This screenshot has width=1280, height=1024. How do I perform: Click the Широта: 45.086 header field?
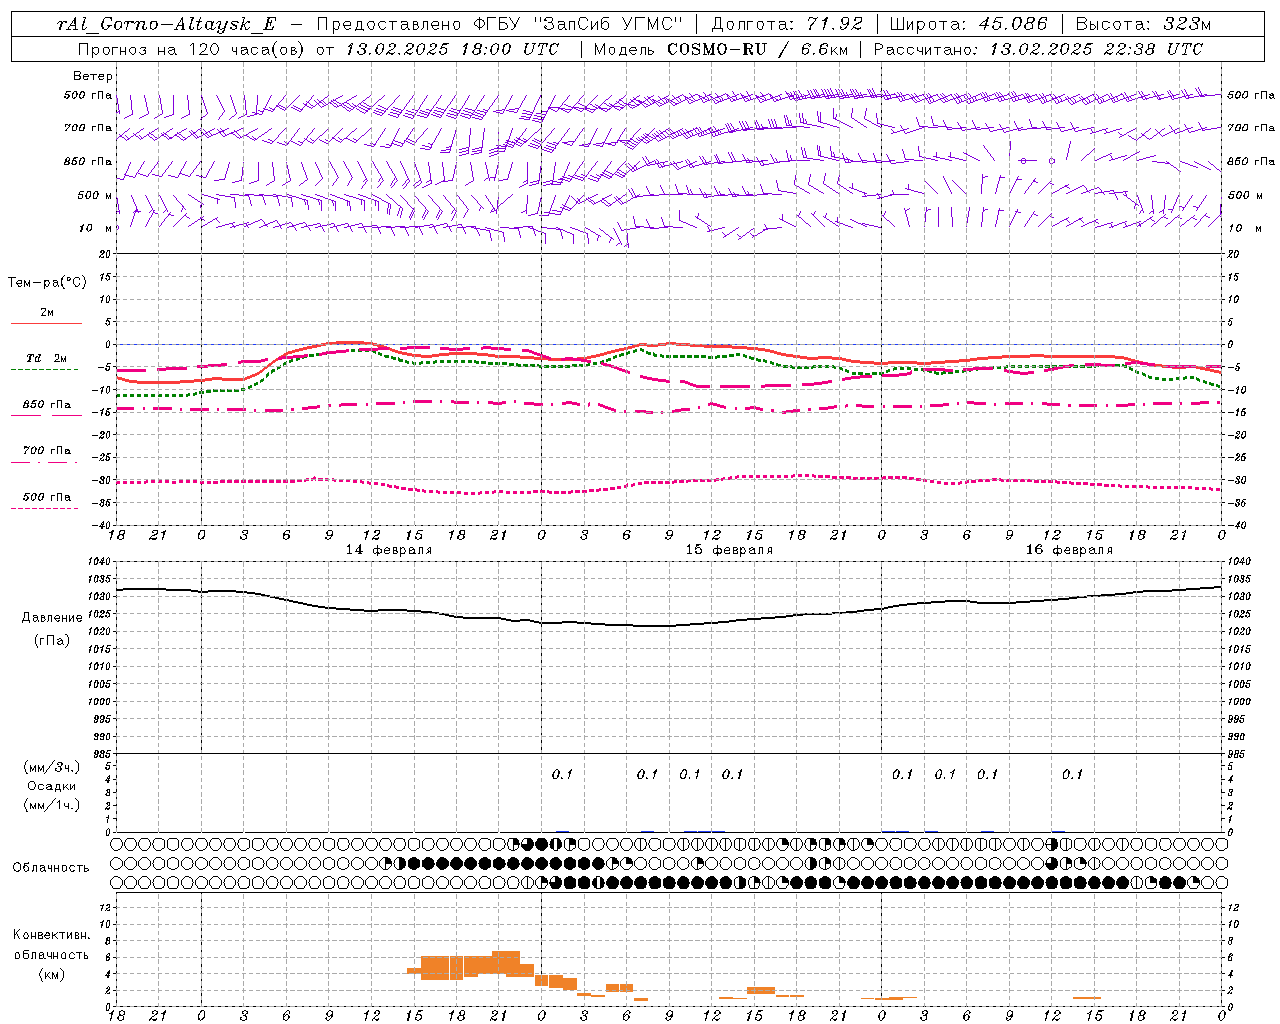(x=969, y=25)
